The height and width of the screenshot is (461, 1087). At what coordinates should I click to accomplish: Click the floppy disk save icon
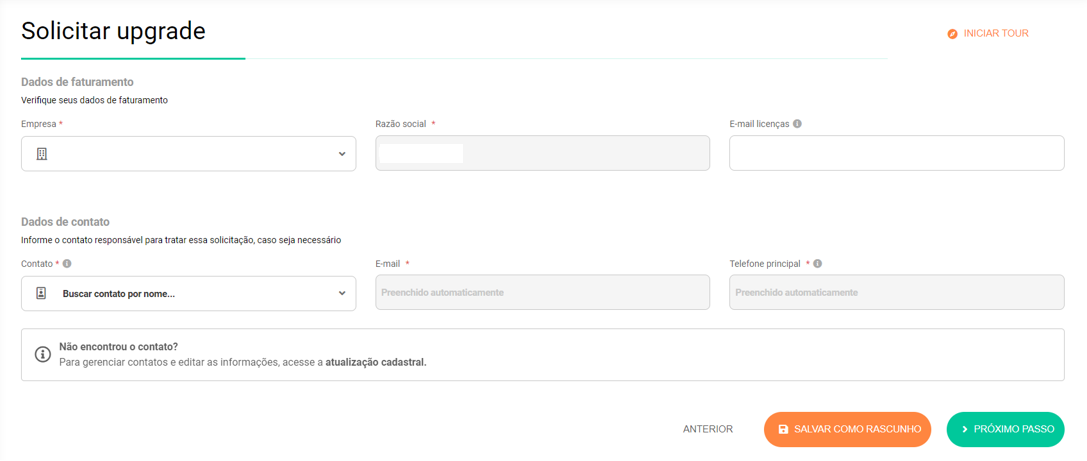(783, 430)
